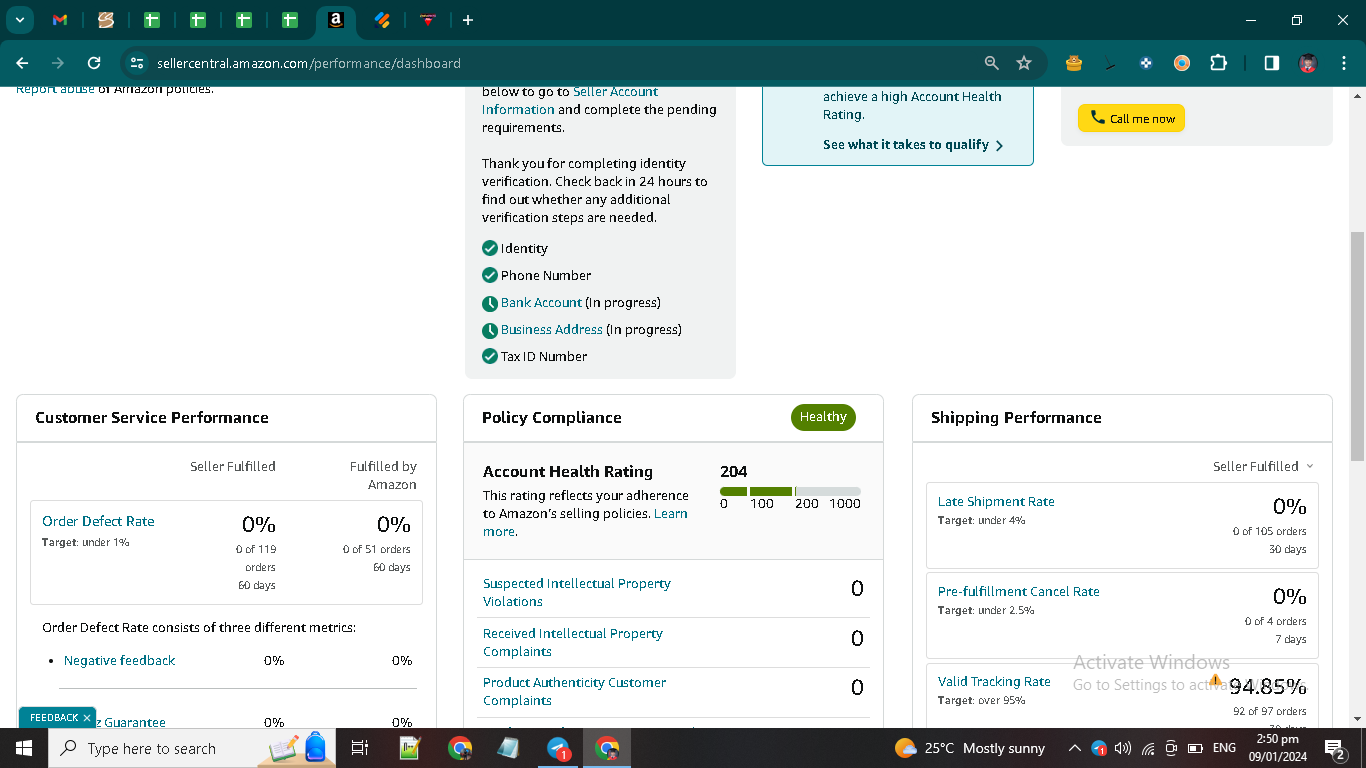Select the Account Health Rating value 204
Viewport: 1366px width, 768px height.
point(734,471)
